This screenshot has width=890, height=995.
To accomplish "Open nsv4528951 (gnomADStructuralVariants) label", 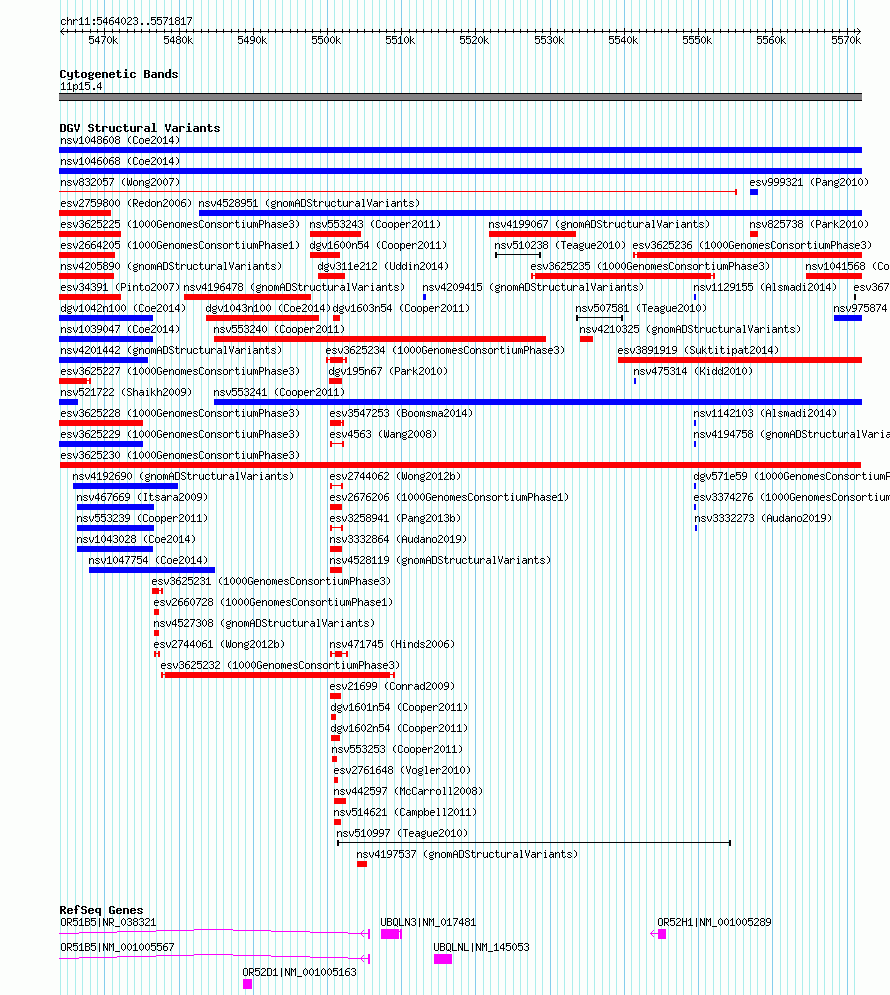I will click(309, 203).
